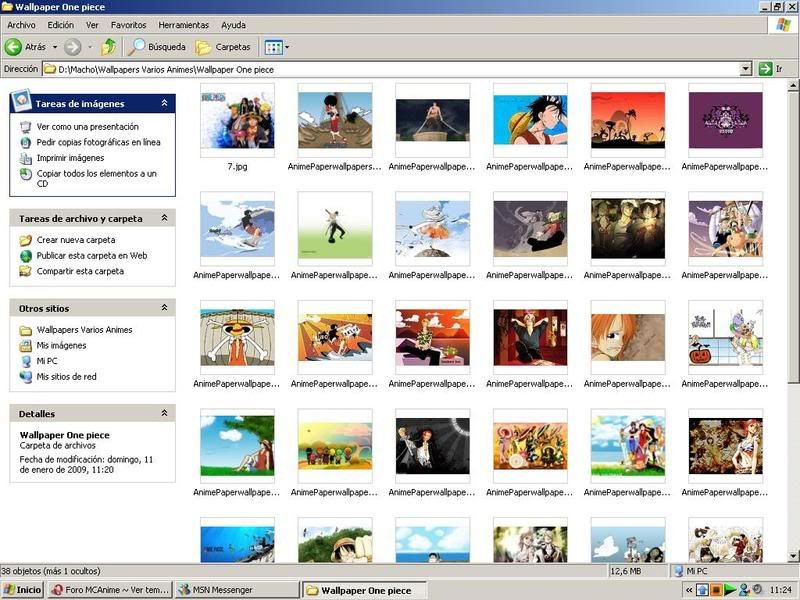Viewport: 800px width, 600px height.
Task: Click the '12,6 MB' status bar size
Action: (626, 571)
